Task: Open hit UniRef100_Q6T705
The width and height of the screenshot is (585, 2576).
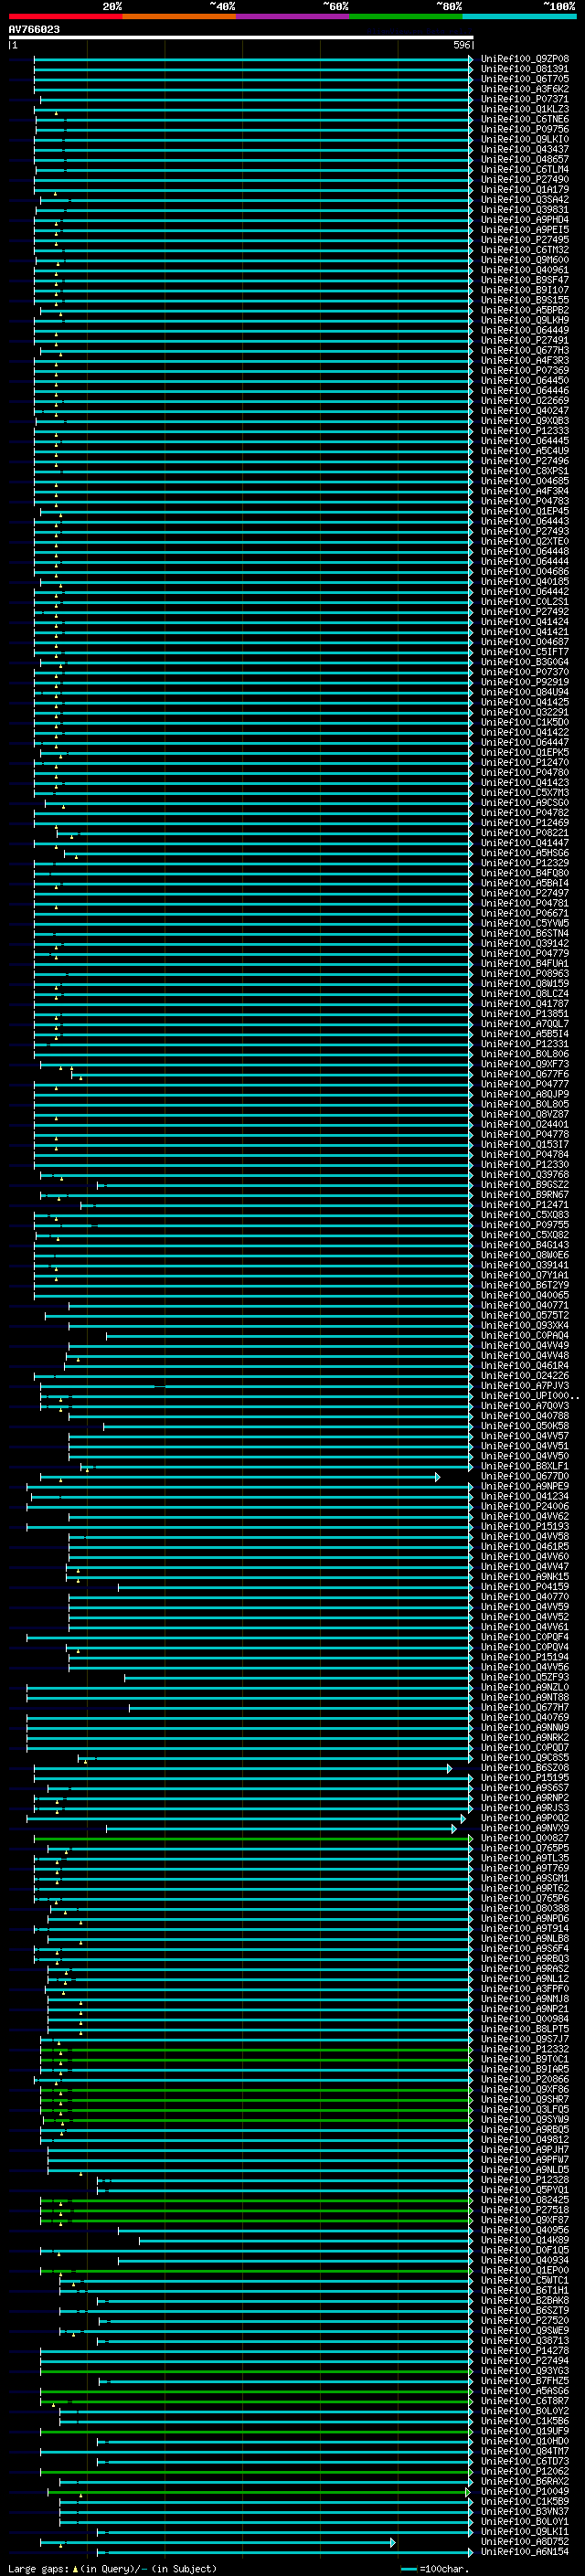Action: click(x=525, y=79)
